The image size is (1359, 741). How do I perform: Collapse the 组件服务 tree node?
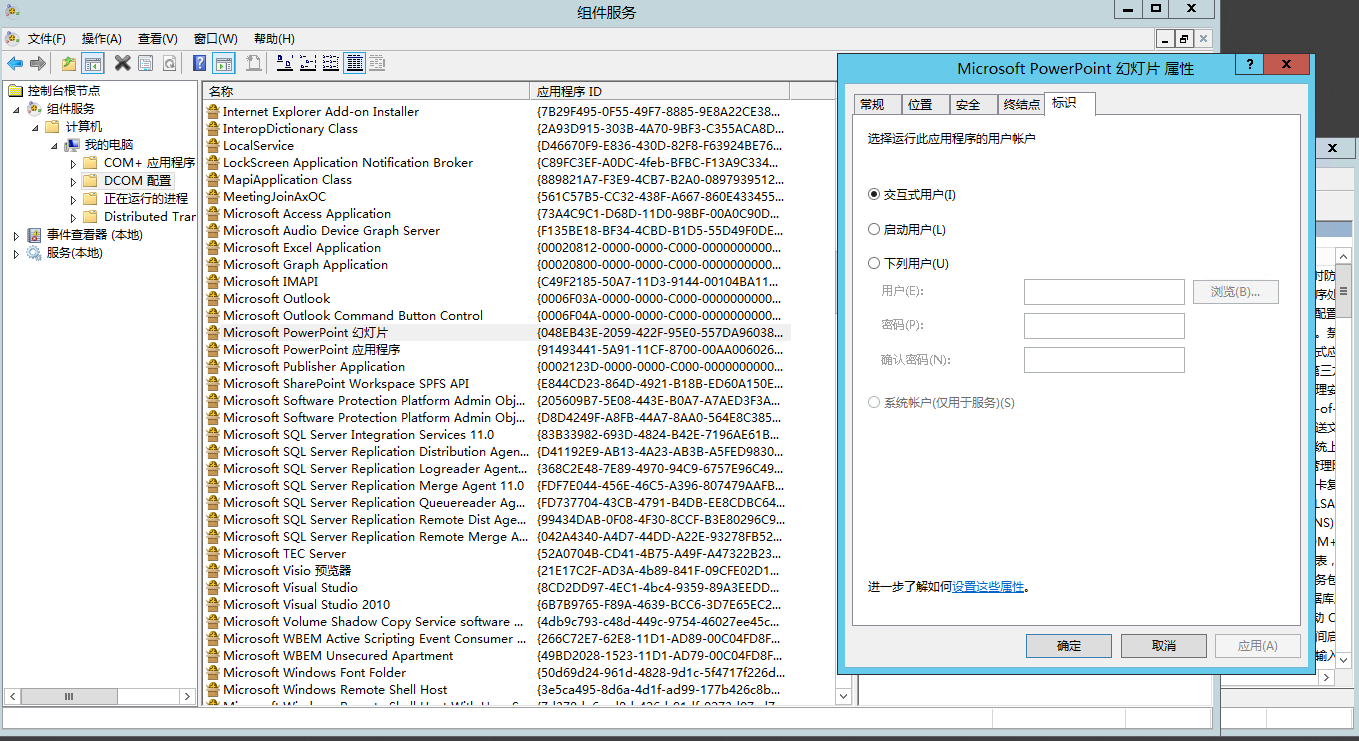pyautogui.click(x=17, y=109)
